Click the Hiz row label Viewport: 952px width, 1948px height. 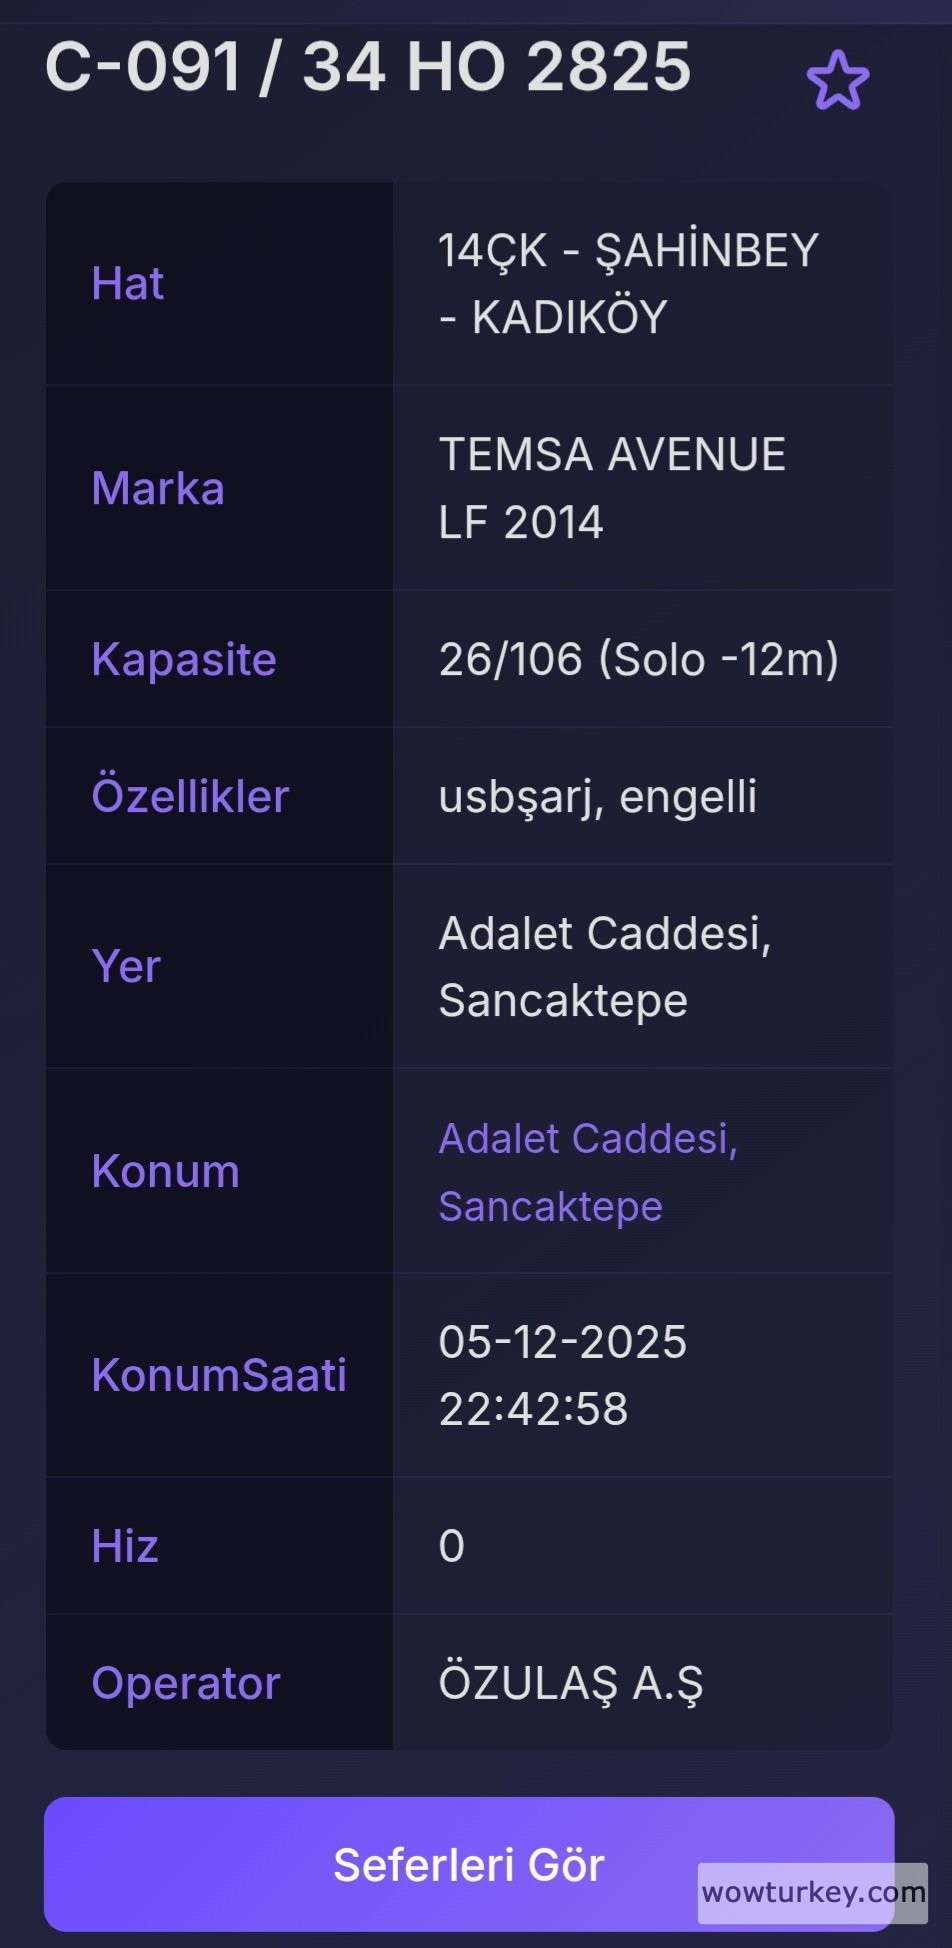[x=125, y=1547]
